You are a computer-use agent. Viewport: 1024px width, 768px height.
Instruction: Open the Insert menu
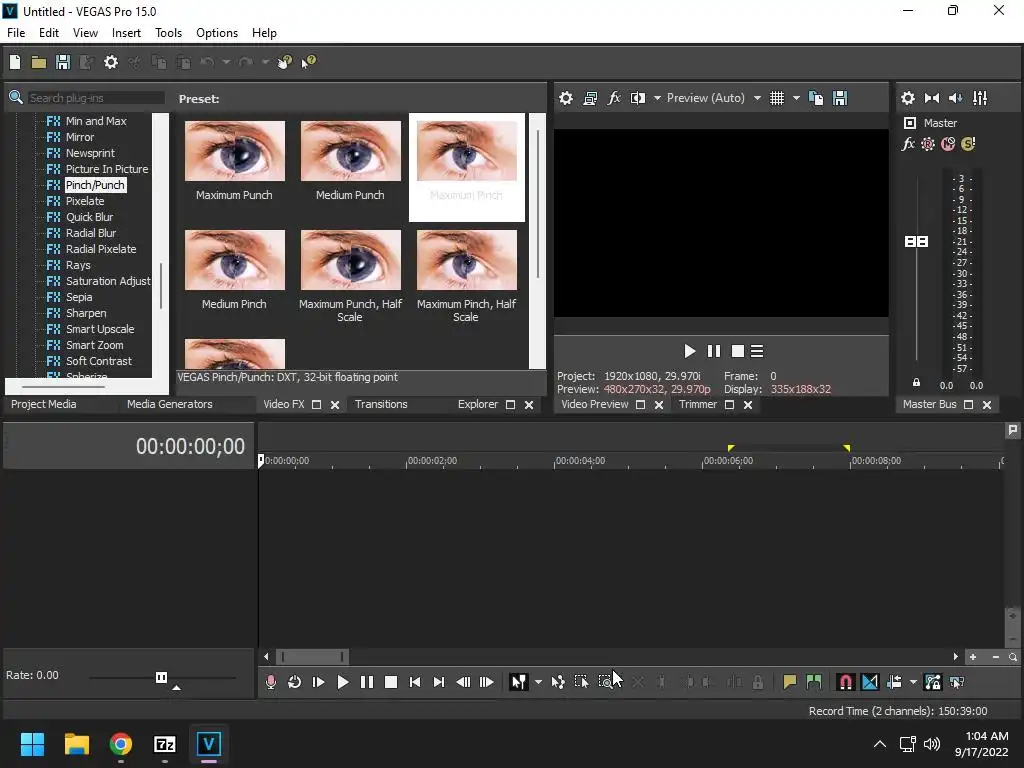coord(126,33)
